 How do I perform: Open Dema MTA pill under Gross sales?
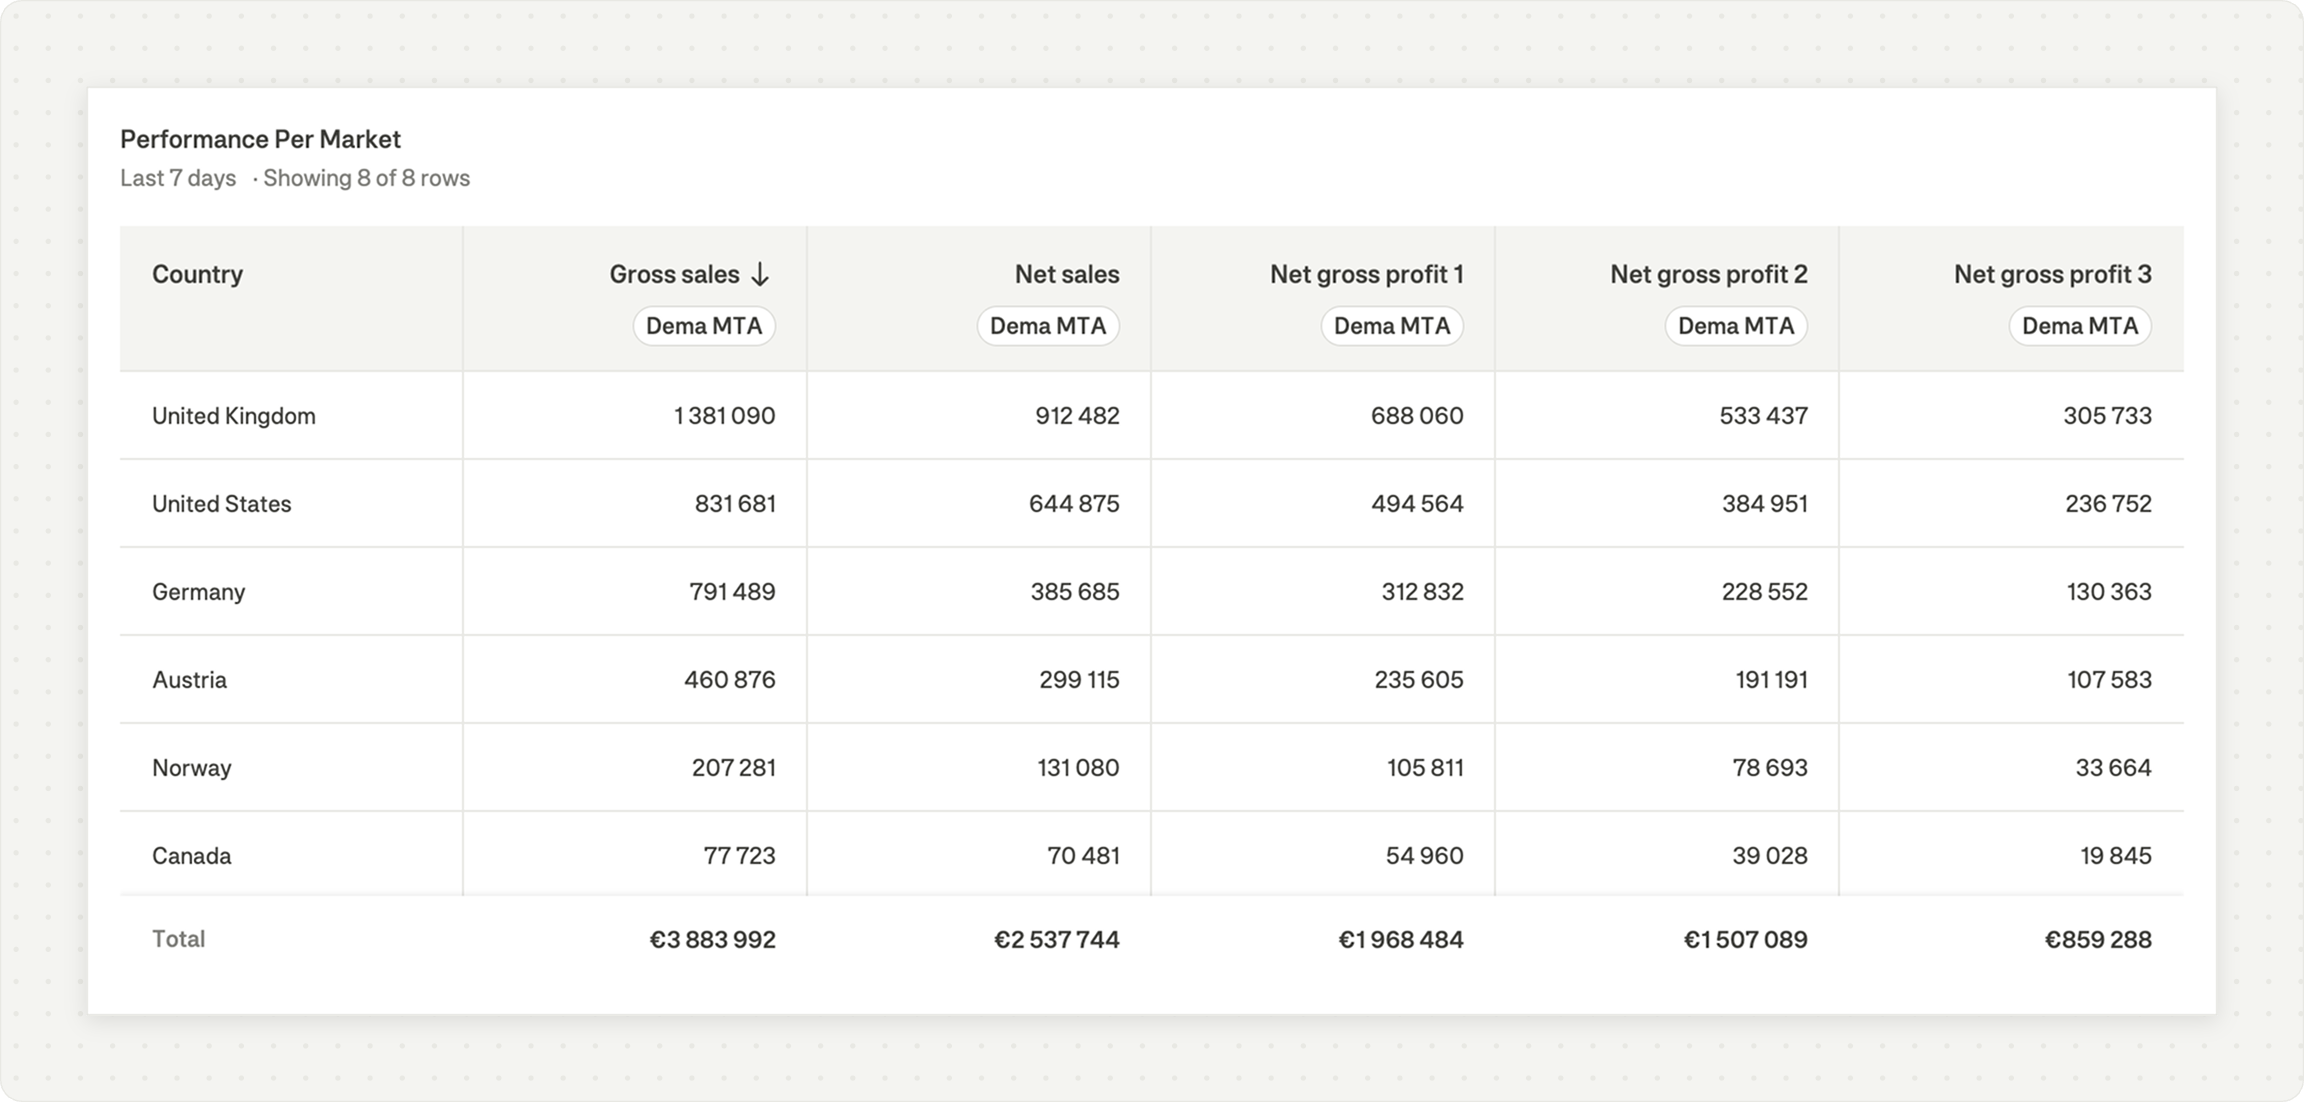704,326
